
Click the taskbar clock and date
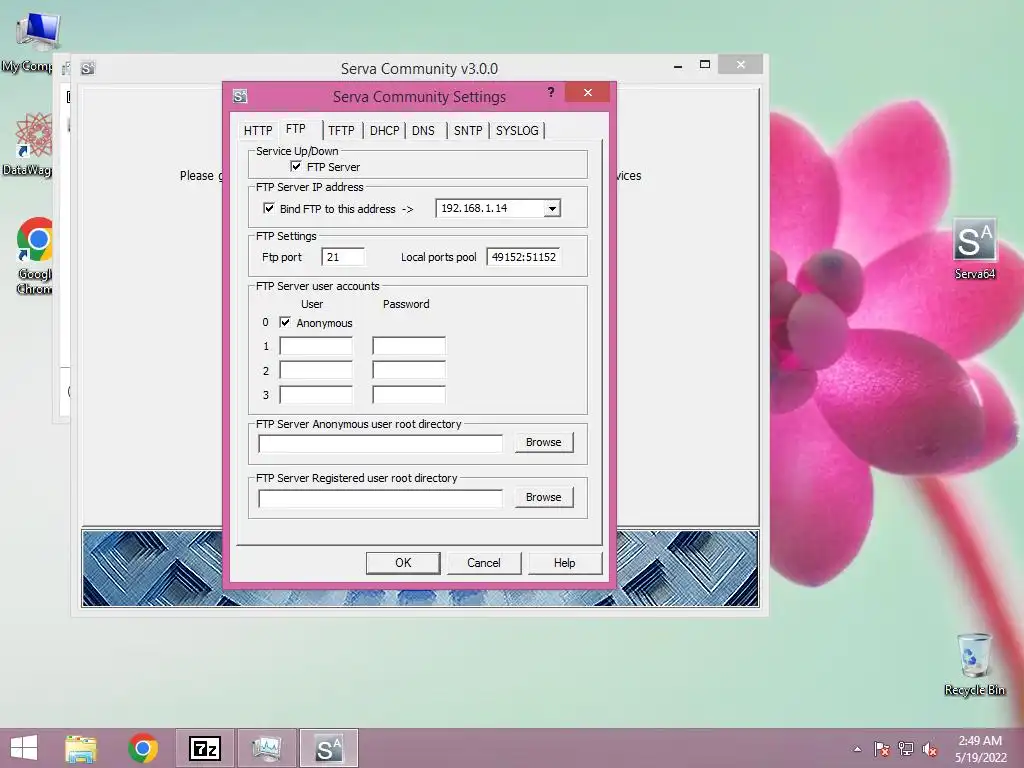pyautogui.click(x=980, y=749)
